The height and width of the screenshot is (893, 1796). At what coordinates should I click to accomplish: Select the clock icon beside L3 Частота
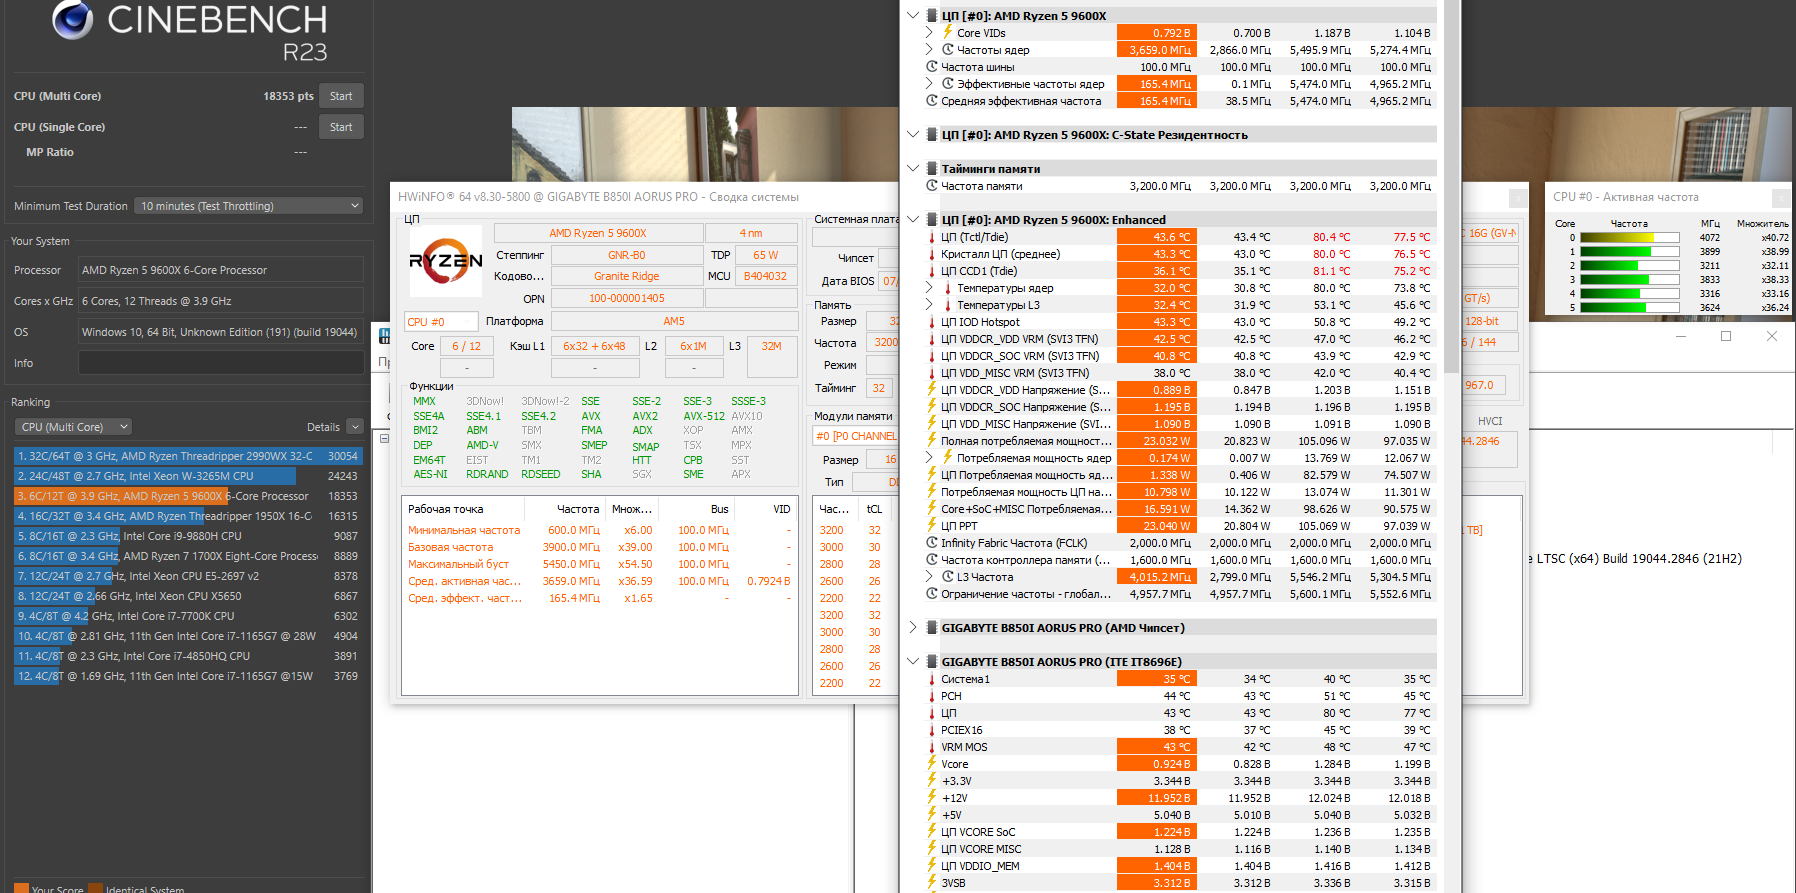tap(947, 577)
